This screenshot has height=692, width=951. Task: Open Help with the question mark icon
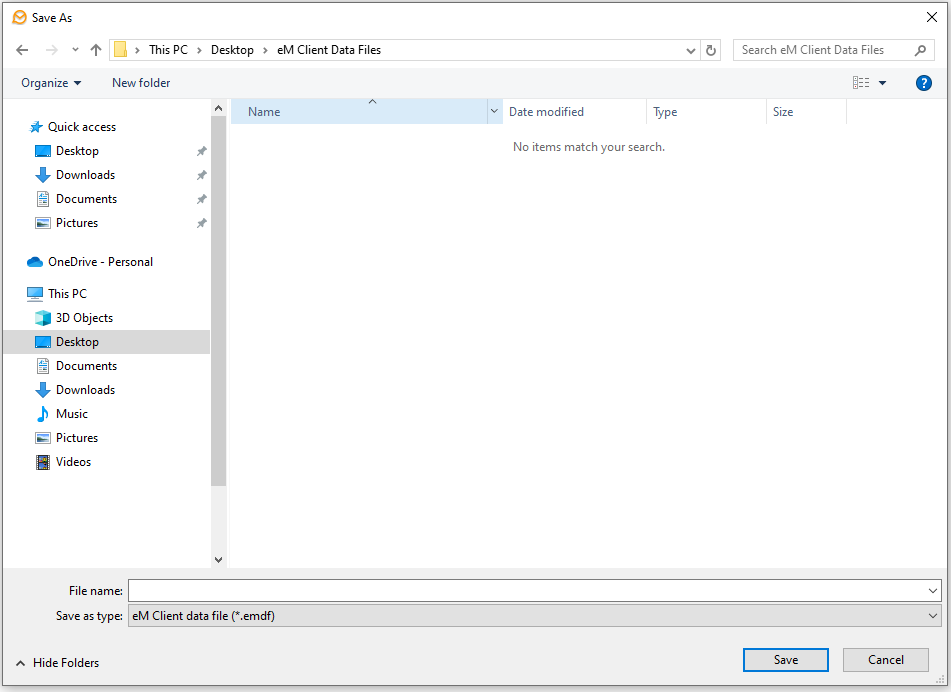[x=923, y=83]
